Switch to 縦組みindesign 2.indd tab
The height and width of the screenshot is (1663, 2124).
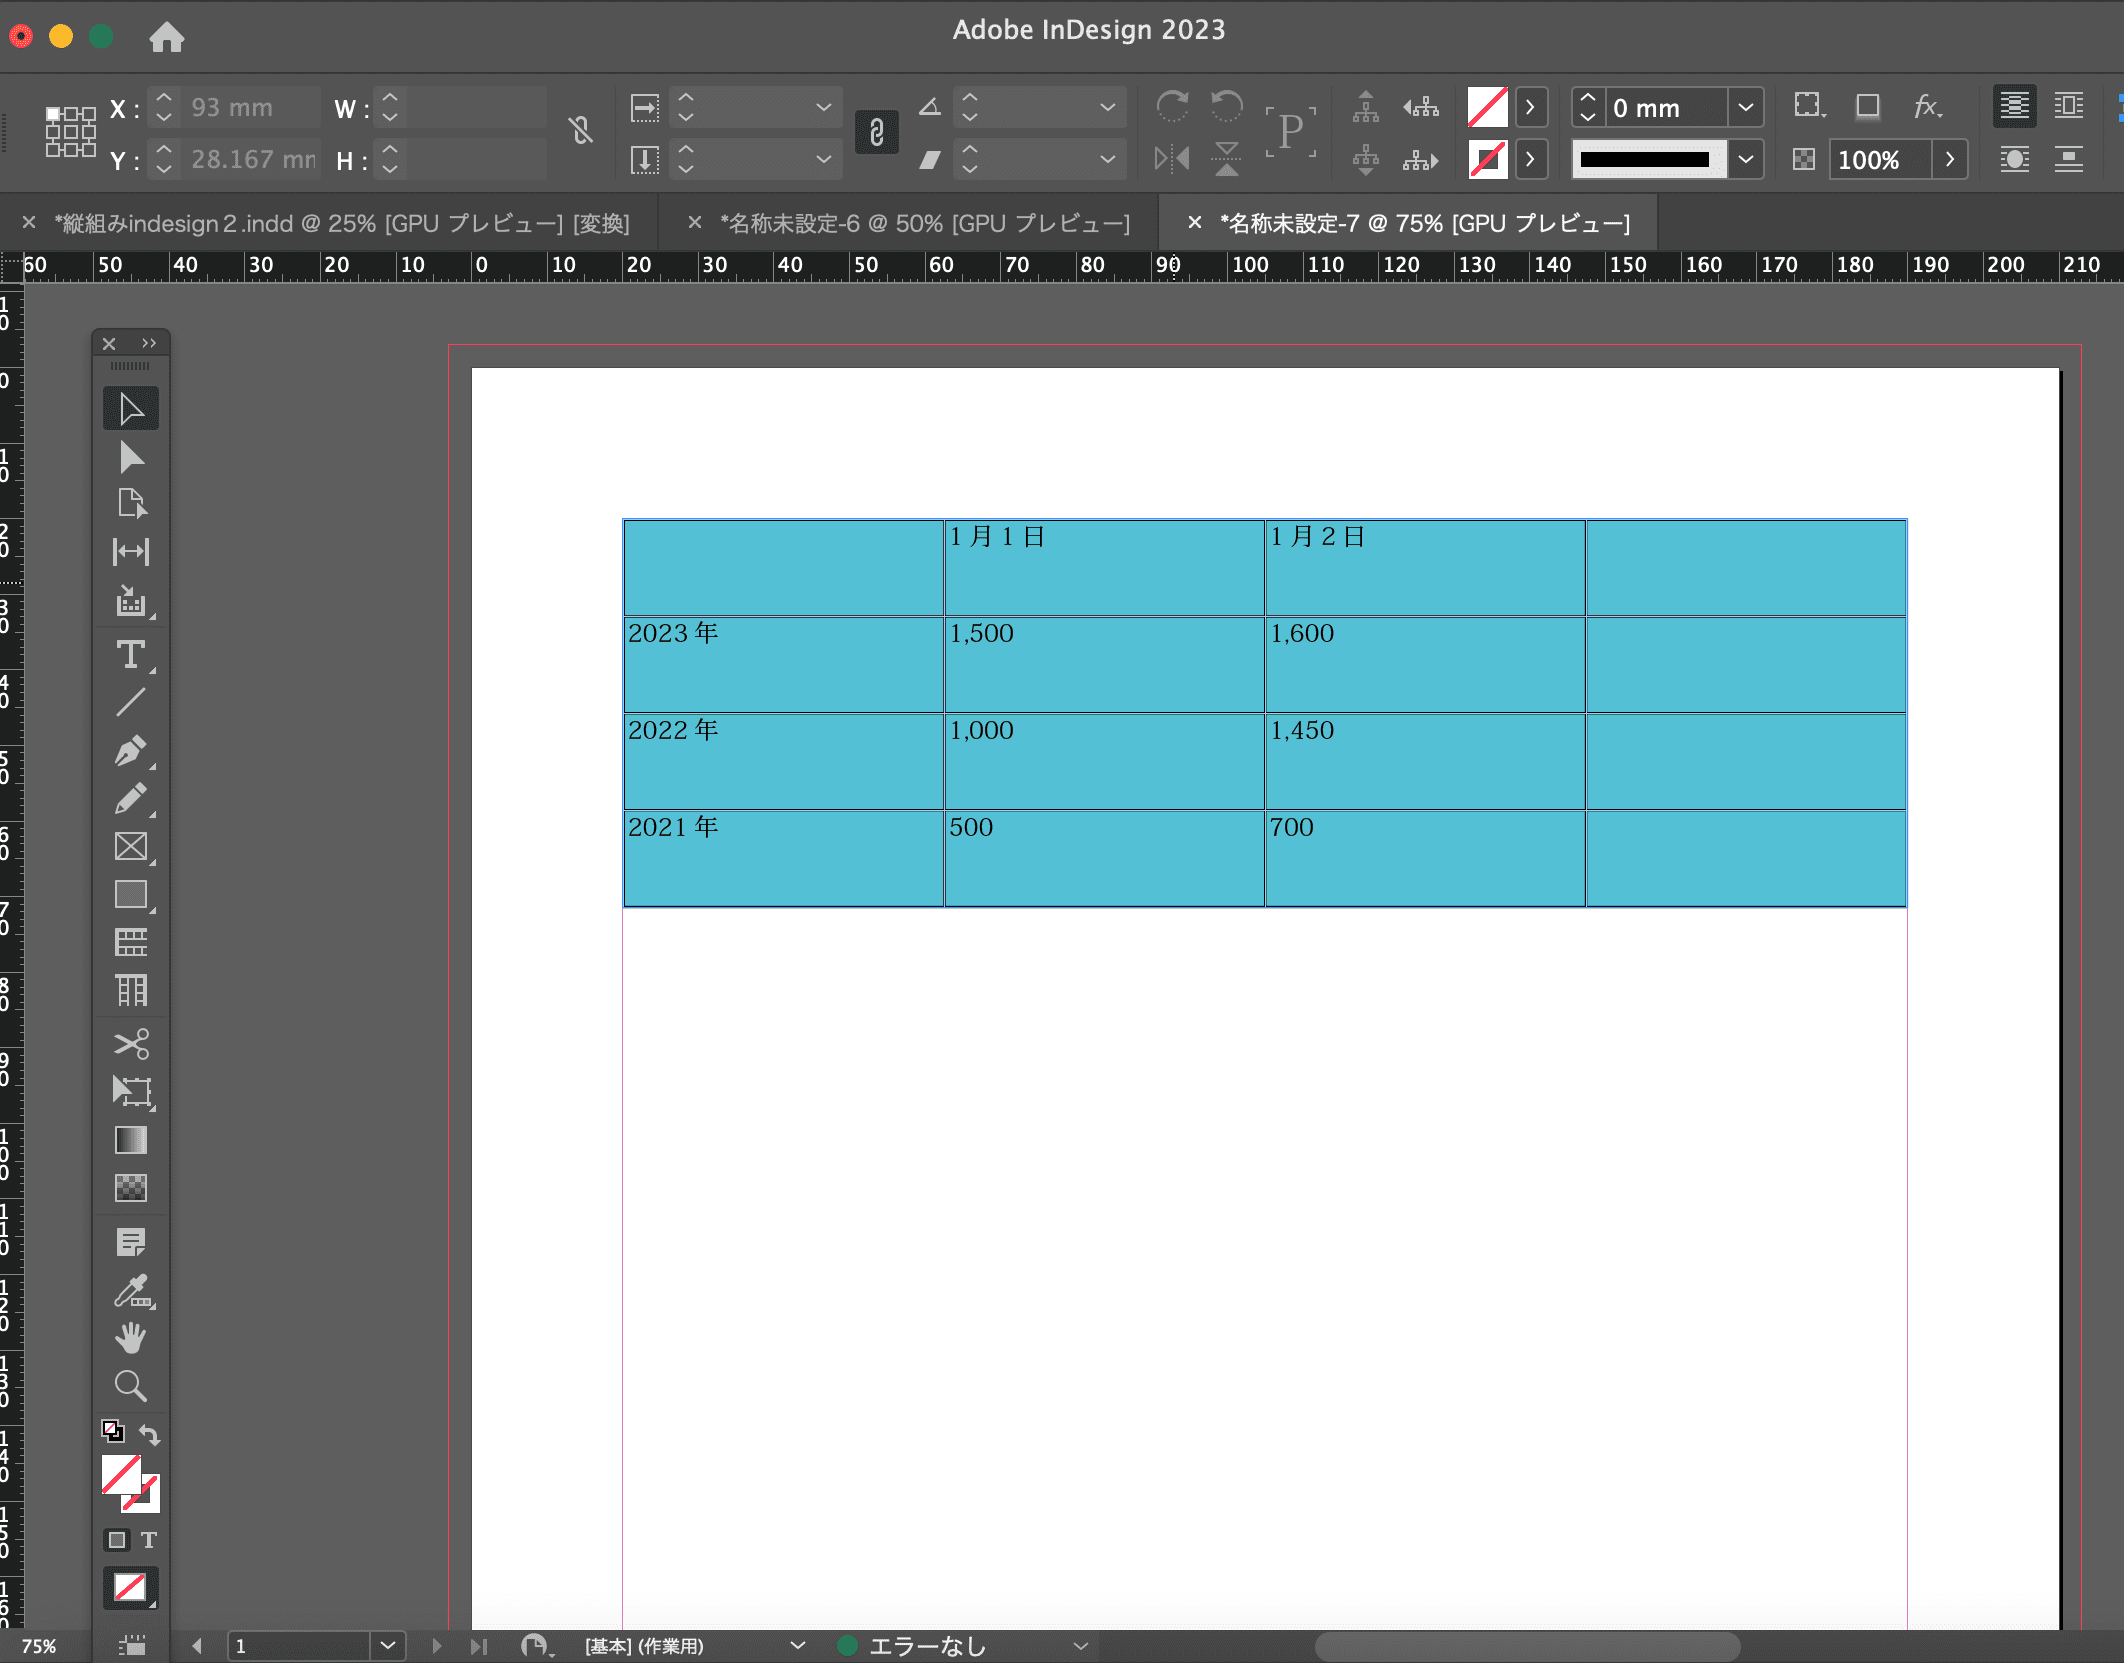341,223
